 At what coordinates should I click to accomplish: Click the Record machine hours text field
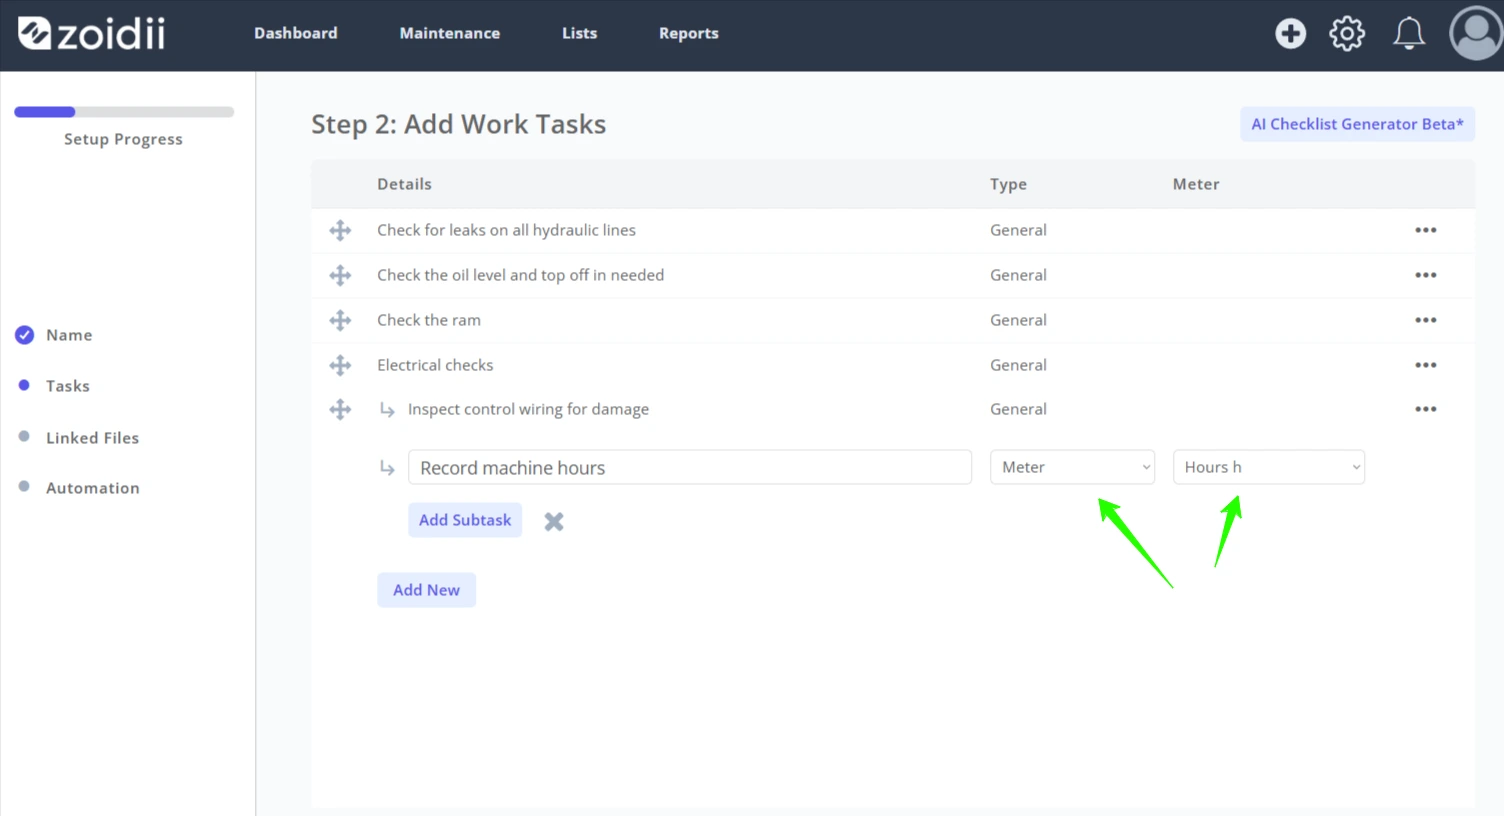click(x=690, y=467)
